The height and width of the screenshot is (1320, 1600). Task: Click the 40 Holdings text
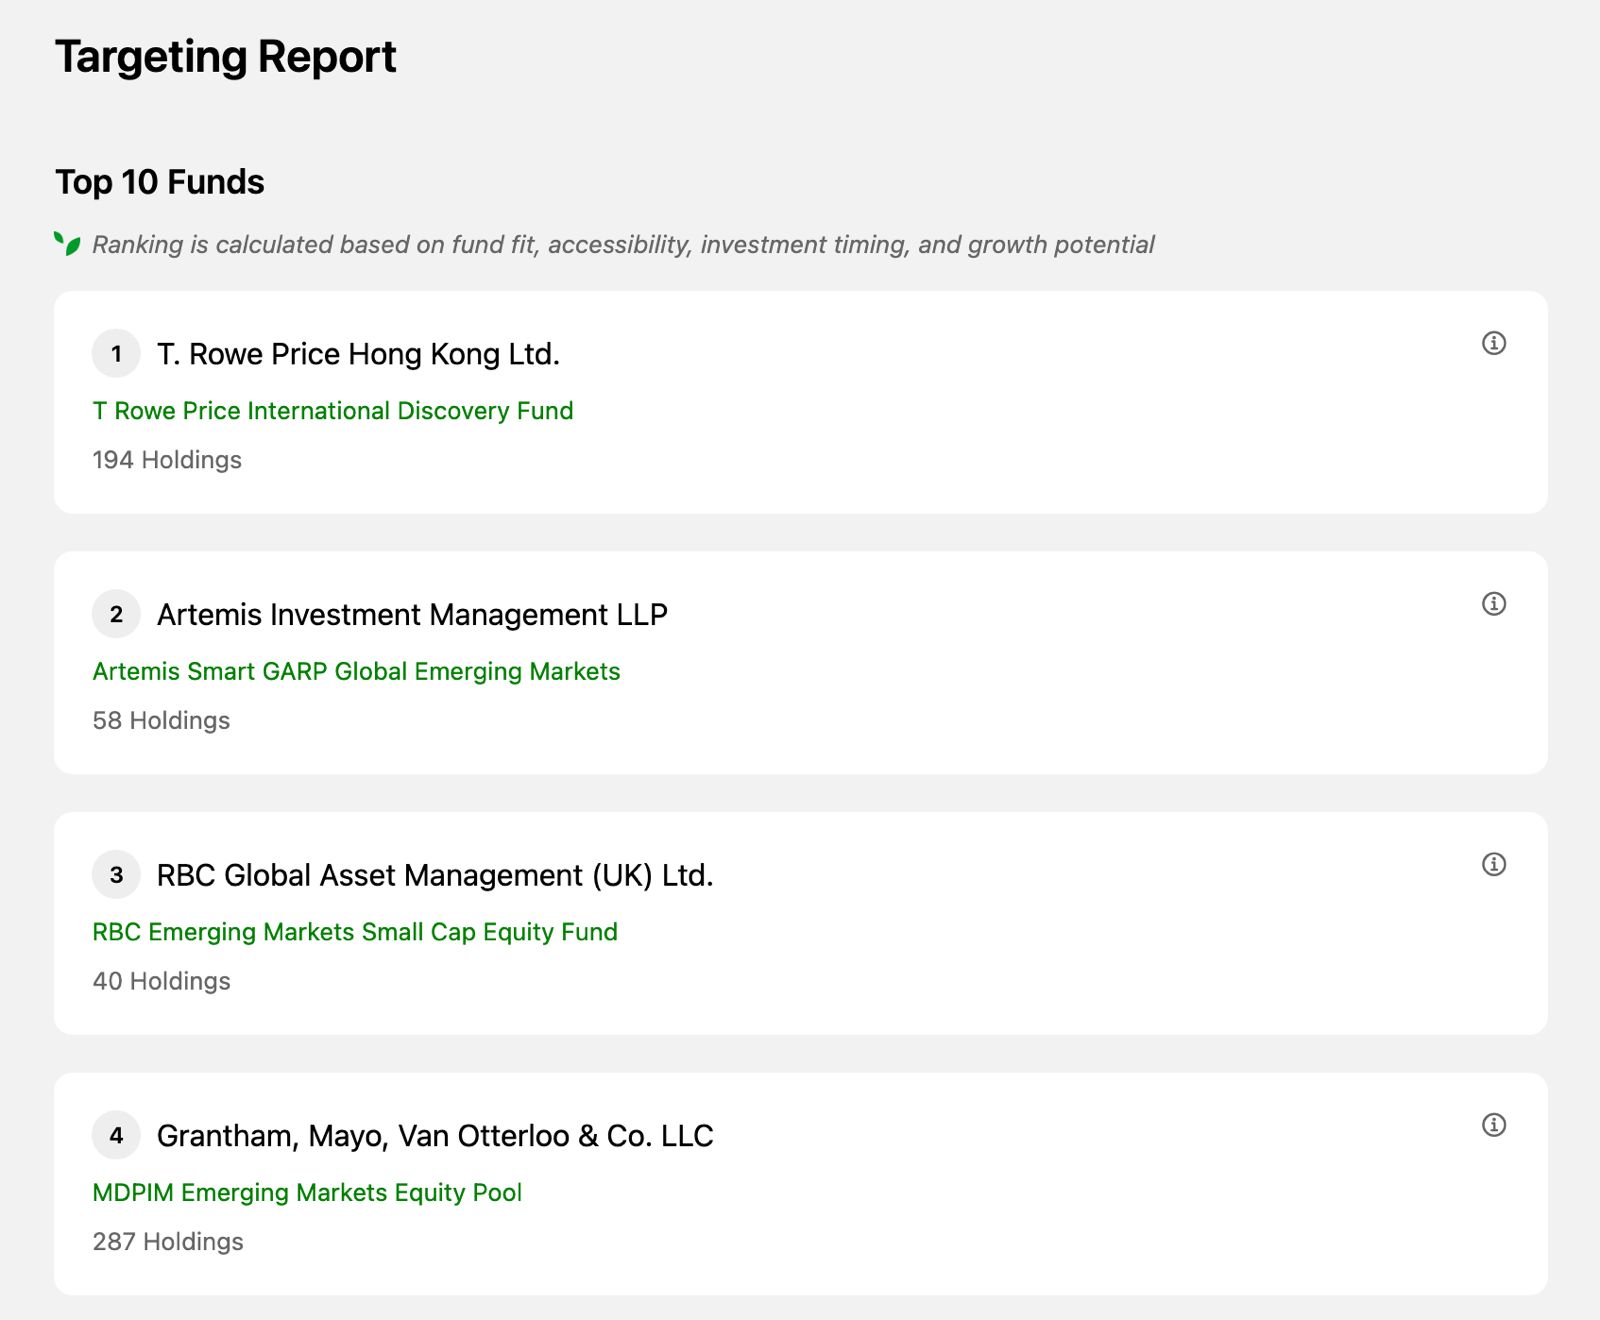pyautogui.click(x=161, y=981)
